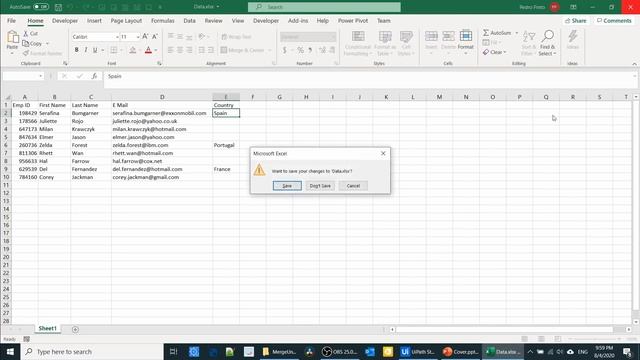Click the Share button
Viewport: 640px width, 360px height.
[576, 20]
